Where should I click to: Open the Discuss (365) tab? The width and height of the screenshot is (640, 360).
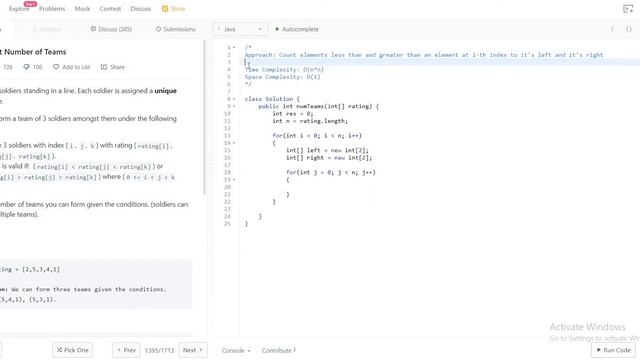pos(111,29)
